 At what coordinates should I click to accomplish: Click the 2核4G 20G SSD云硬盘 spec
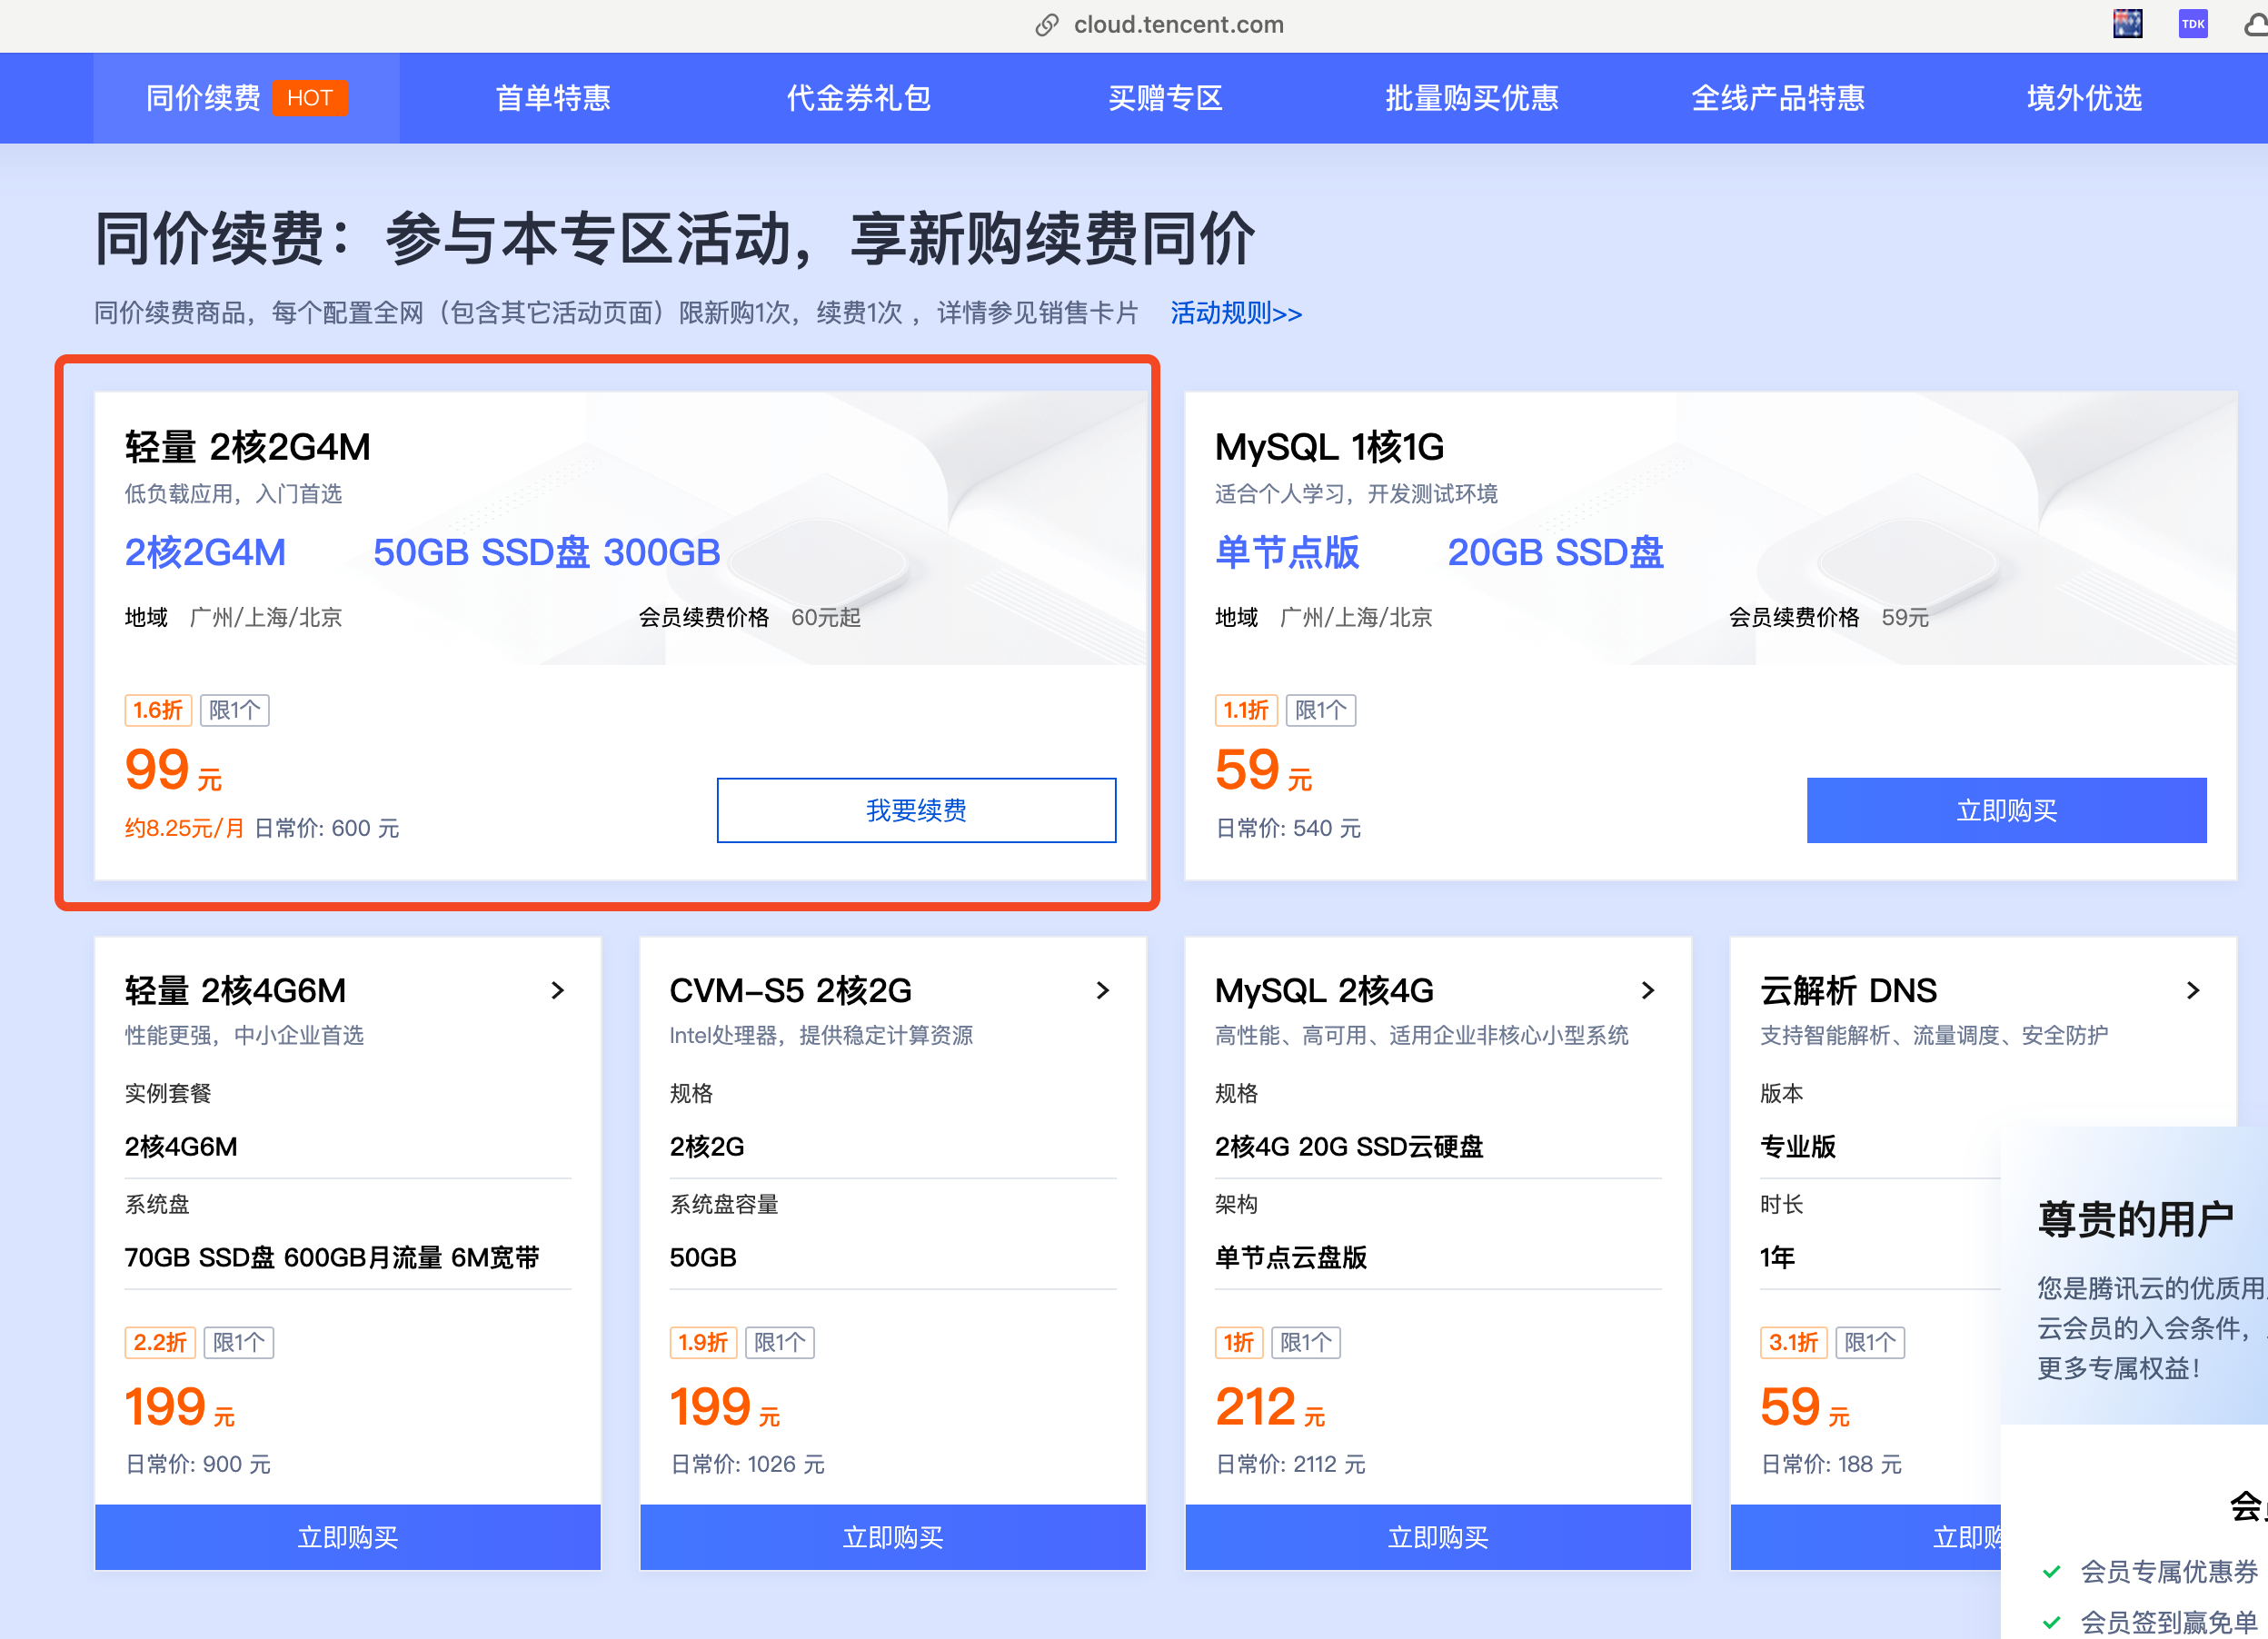(1349, 1146)
